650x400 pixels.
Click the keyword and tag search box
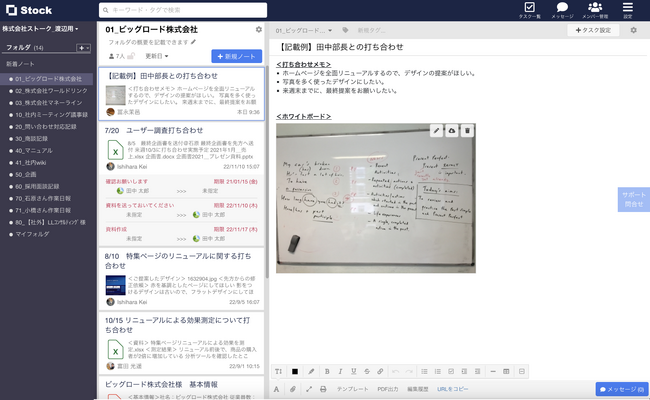pyautogui.click(x=183, y=10)
